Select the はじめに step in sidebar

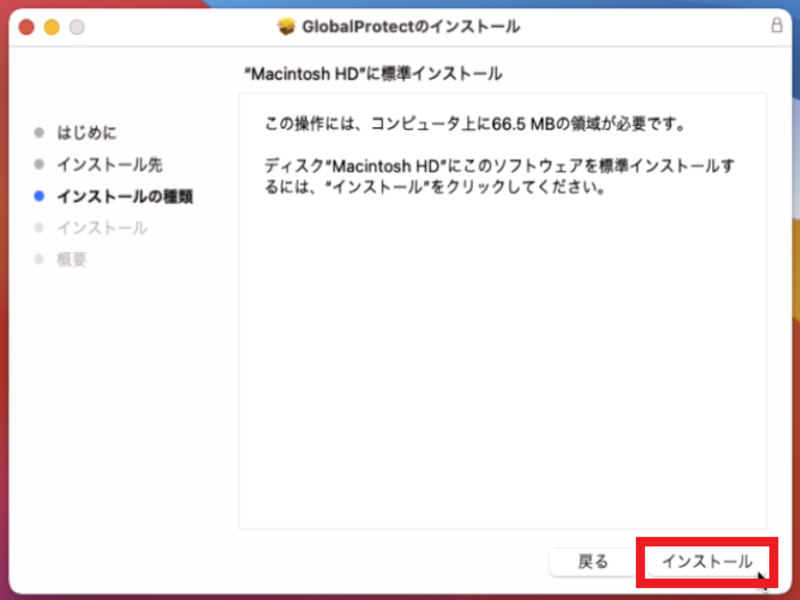pos(87,133)
